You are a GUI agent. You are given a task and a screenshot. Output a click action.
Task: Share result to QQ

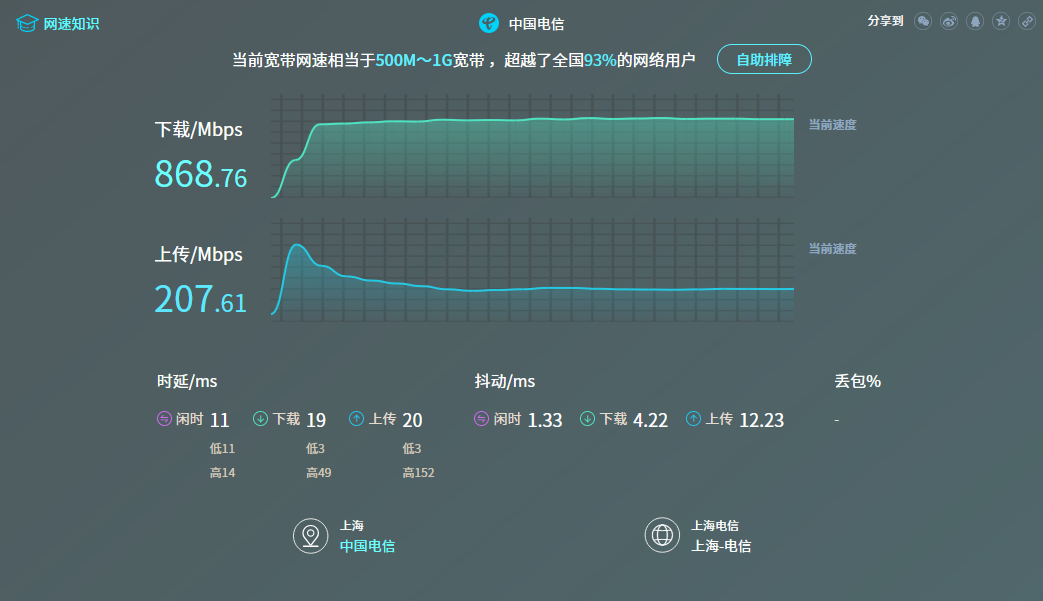[x=975, y=21]
